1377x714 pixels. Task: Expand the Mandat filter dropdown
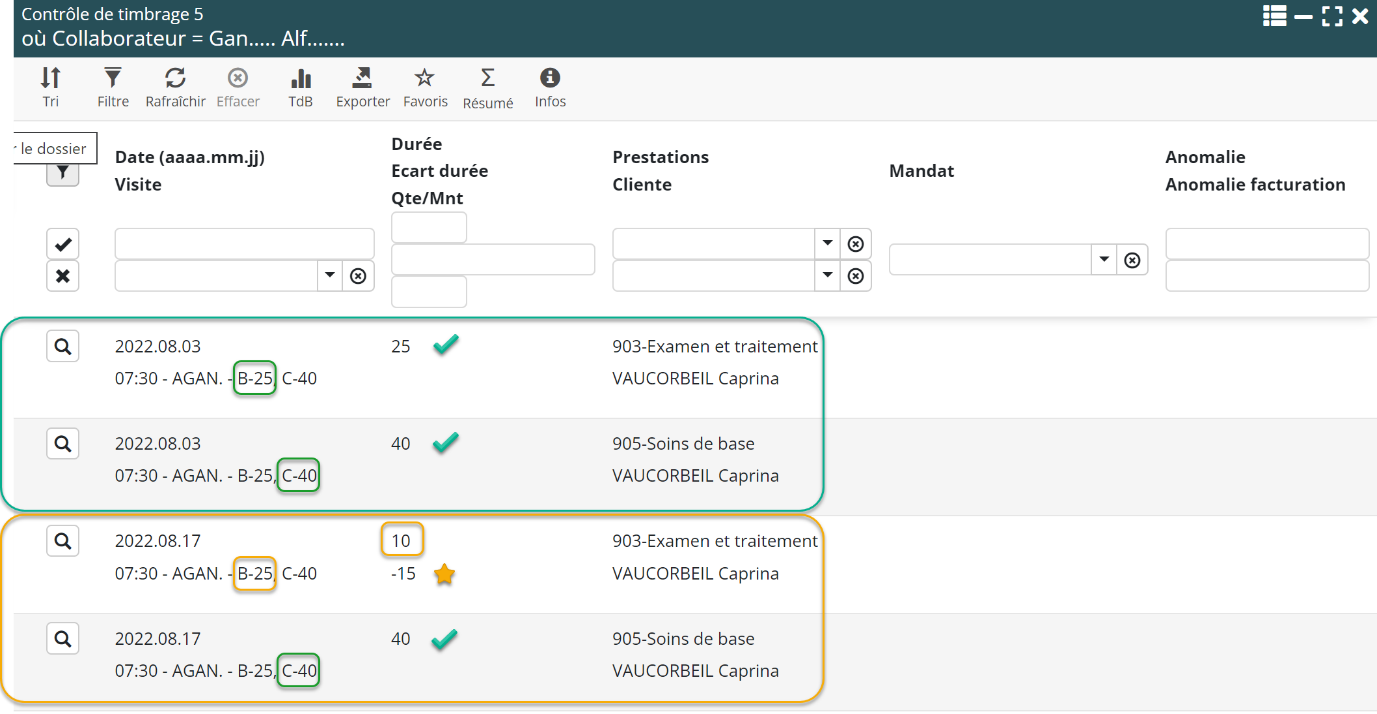click(1103, 260)
